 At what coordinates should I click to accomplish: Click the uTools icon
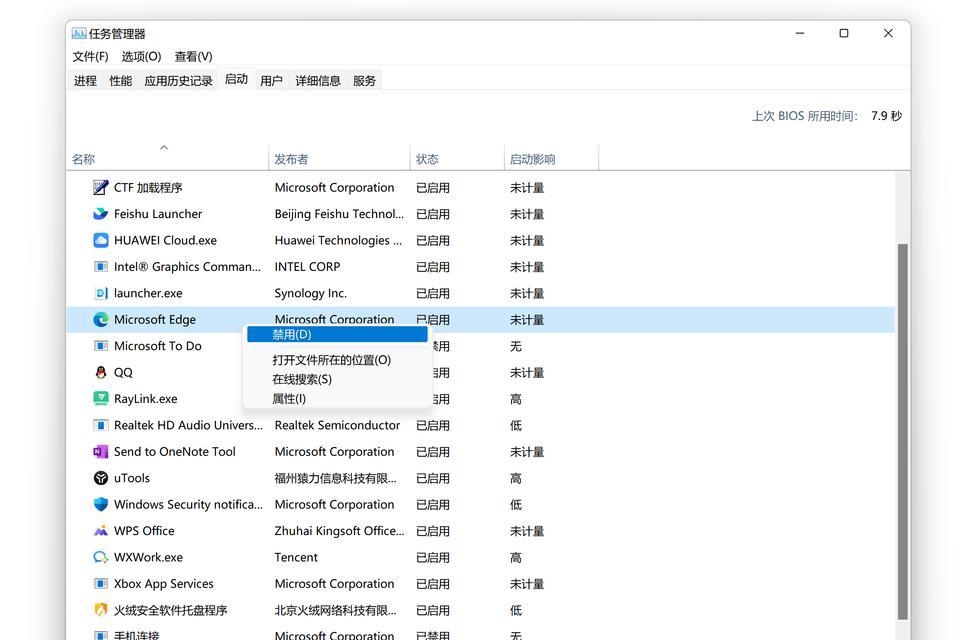pos(100,478)
